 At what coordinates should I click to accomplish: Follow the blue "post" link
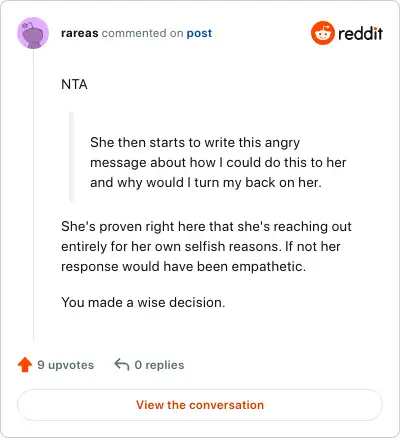point(199,33)
